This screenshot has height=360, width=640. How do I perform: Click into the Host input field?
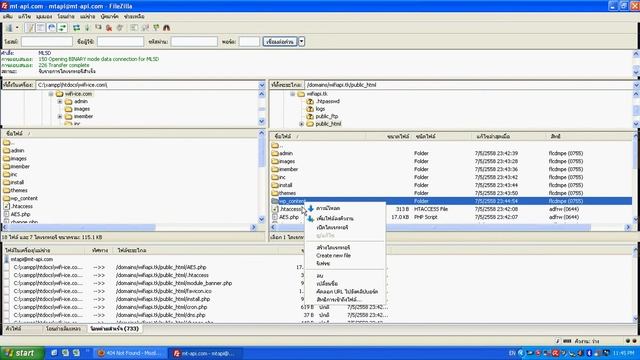coord(47,42)
